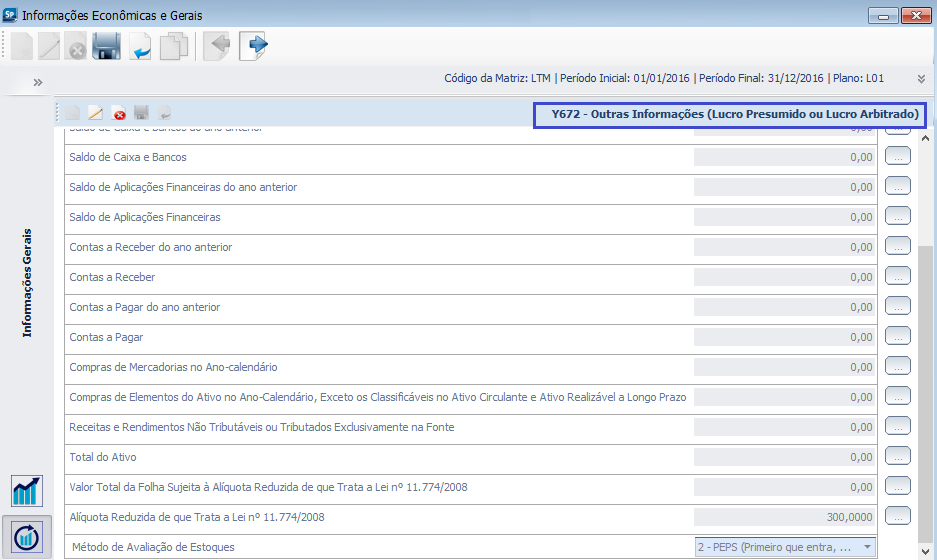Collapse header info with double-down chevron

tap(921, 78)
